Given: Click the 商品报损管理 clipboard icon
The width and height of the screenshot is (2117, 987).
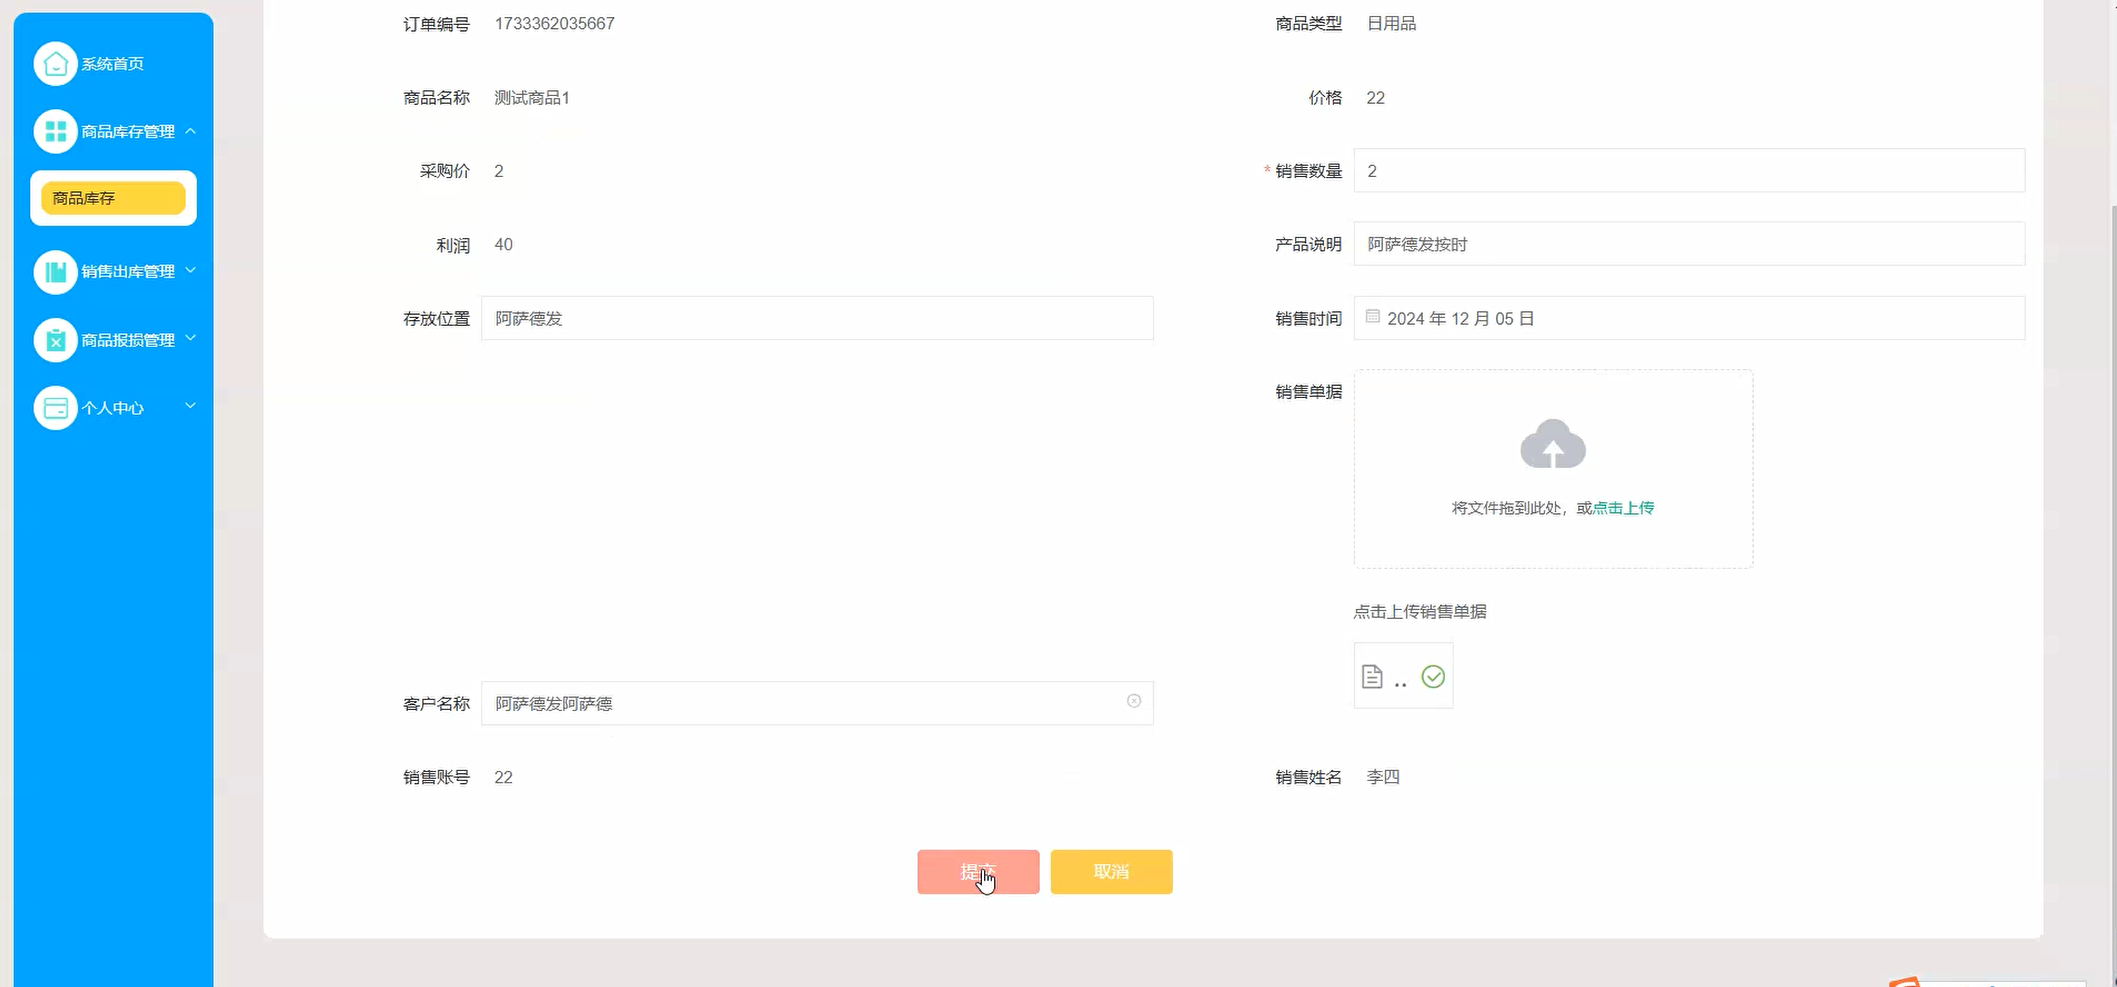Looking at the screenshot, I should (x=56, y=340).
